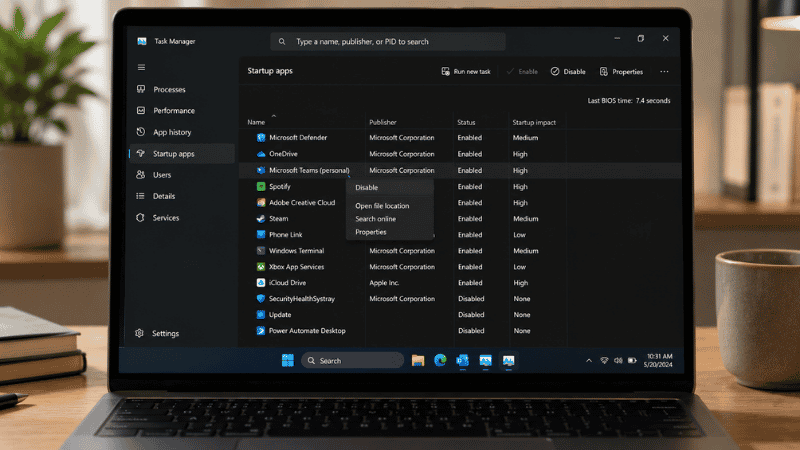800x450 pixels.
Task: Click the Services sidebar icon
Action: click(x=140, y=217)
